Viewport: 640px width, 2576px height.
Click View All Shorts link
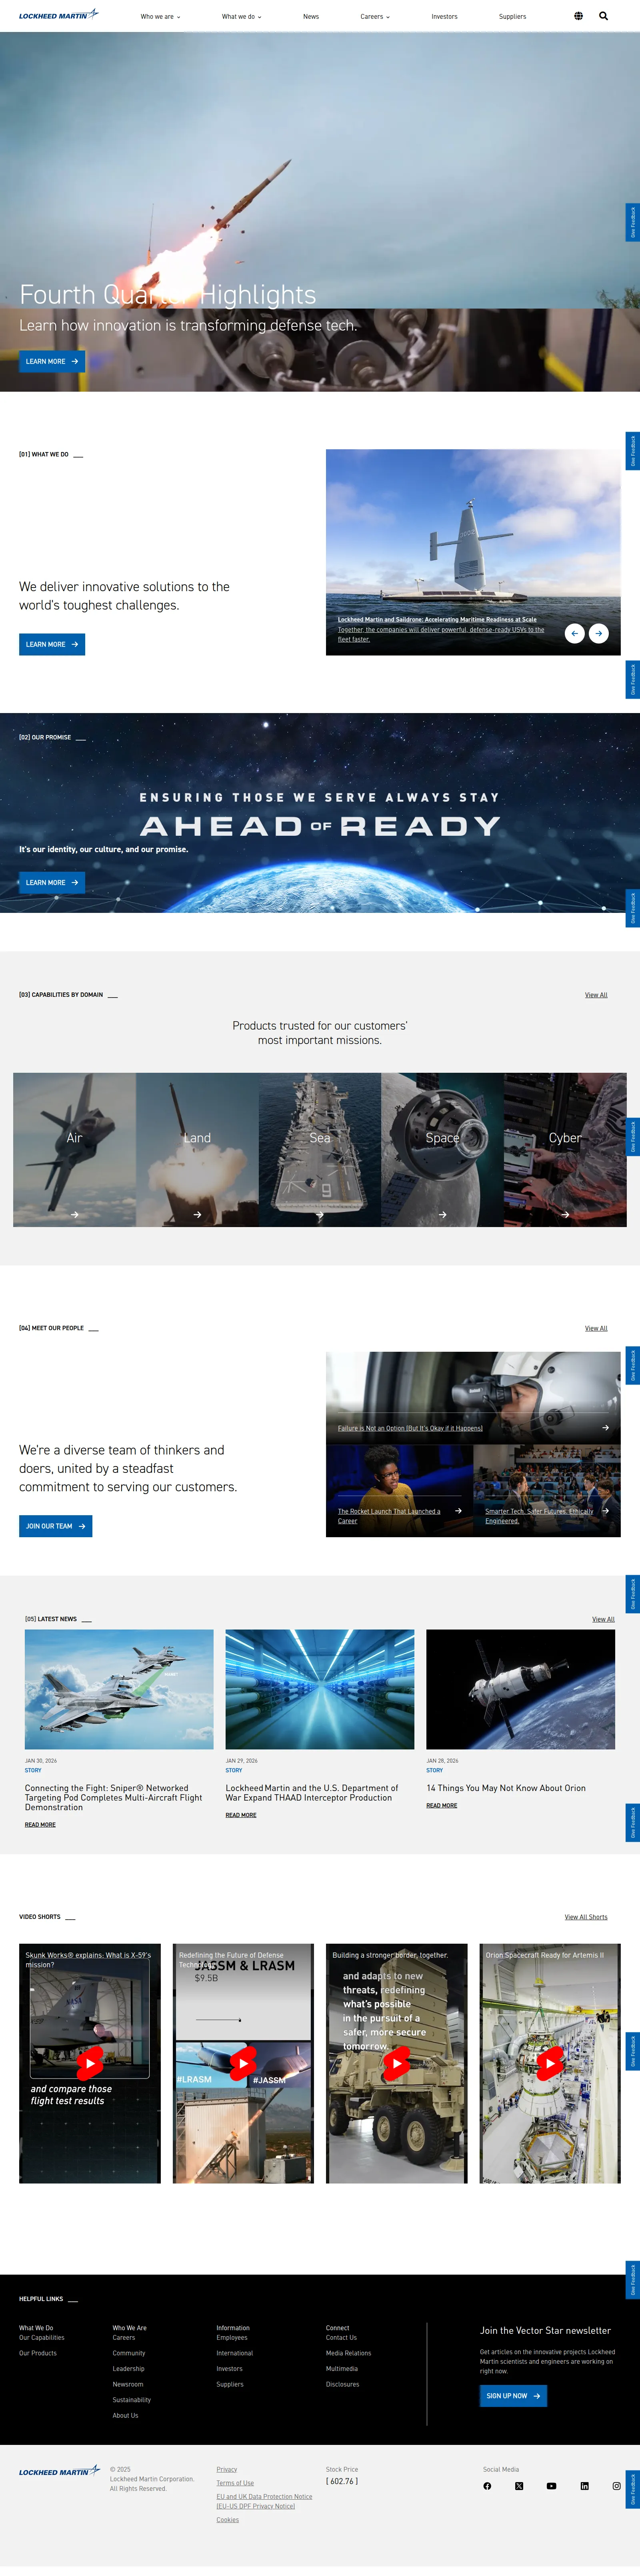(586, 1917)
